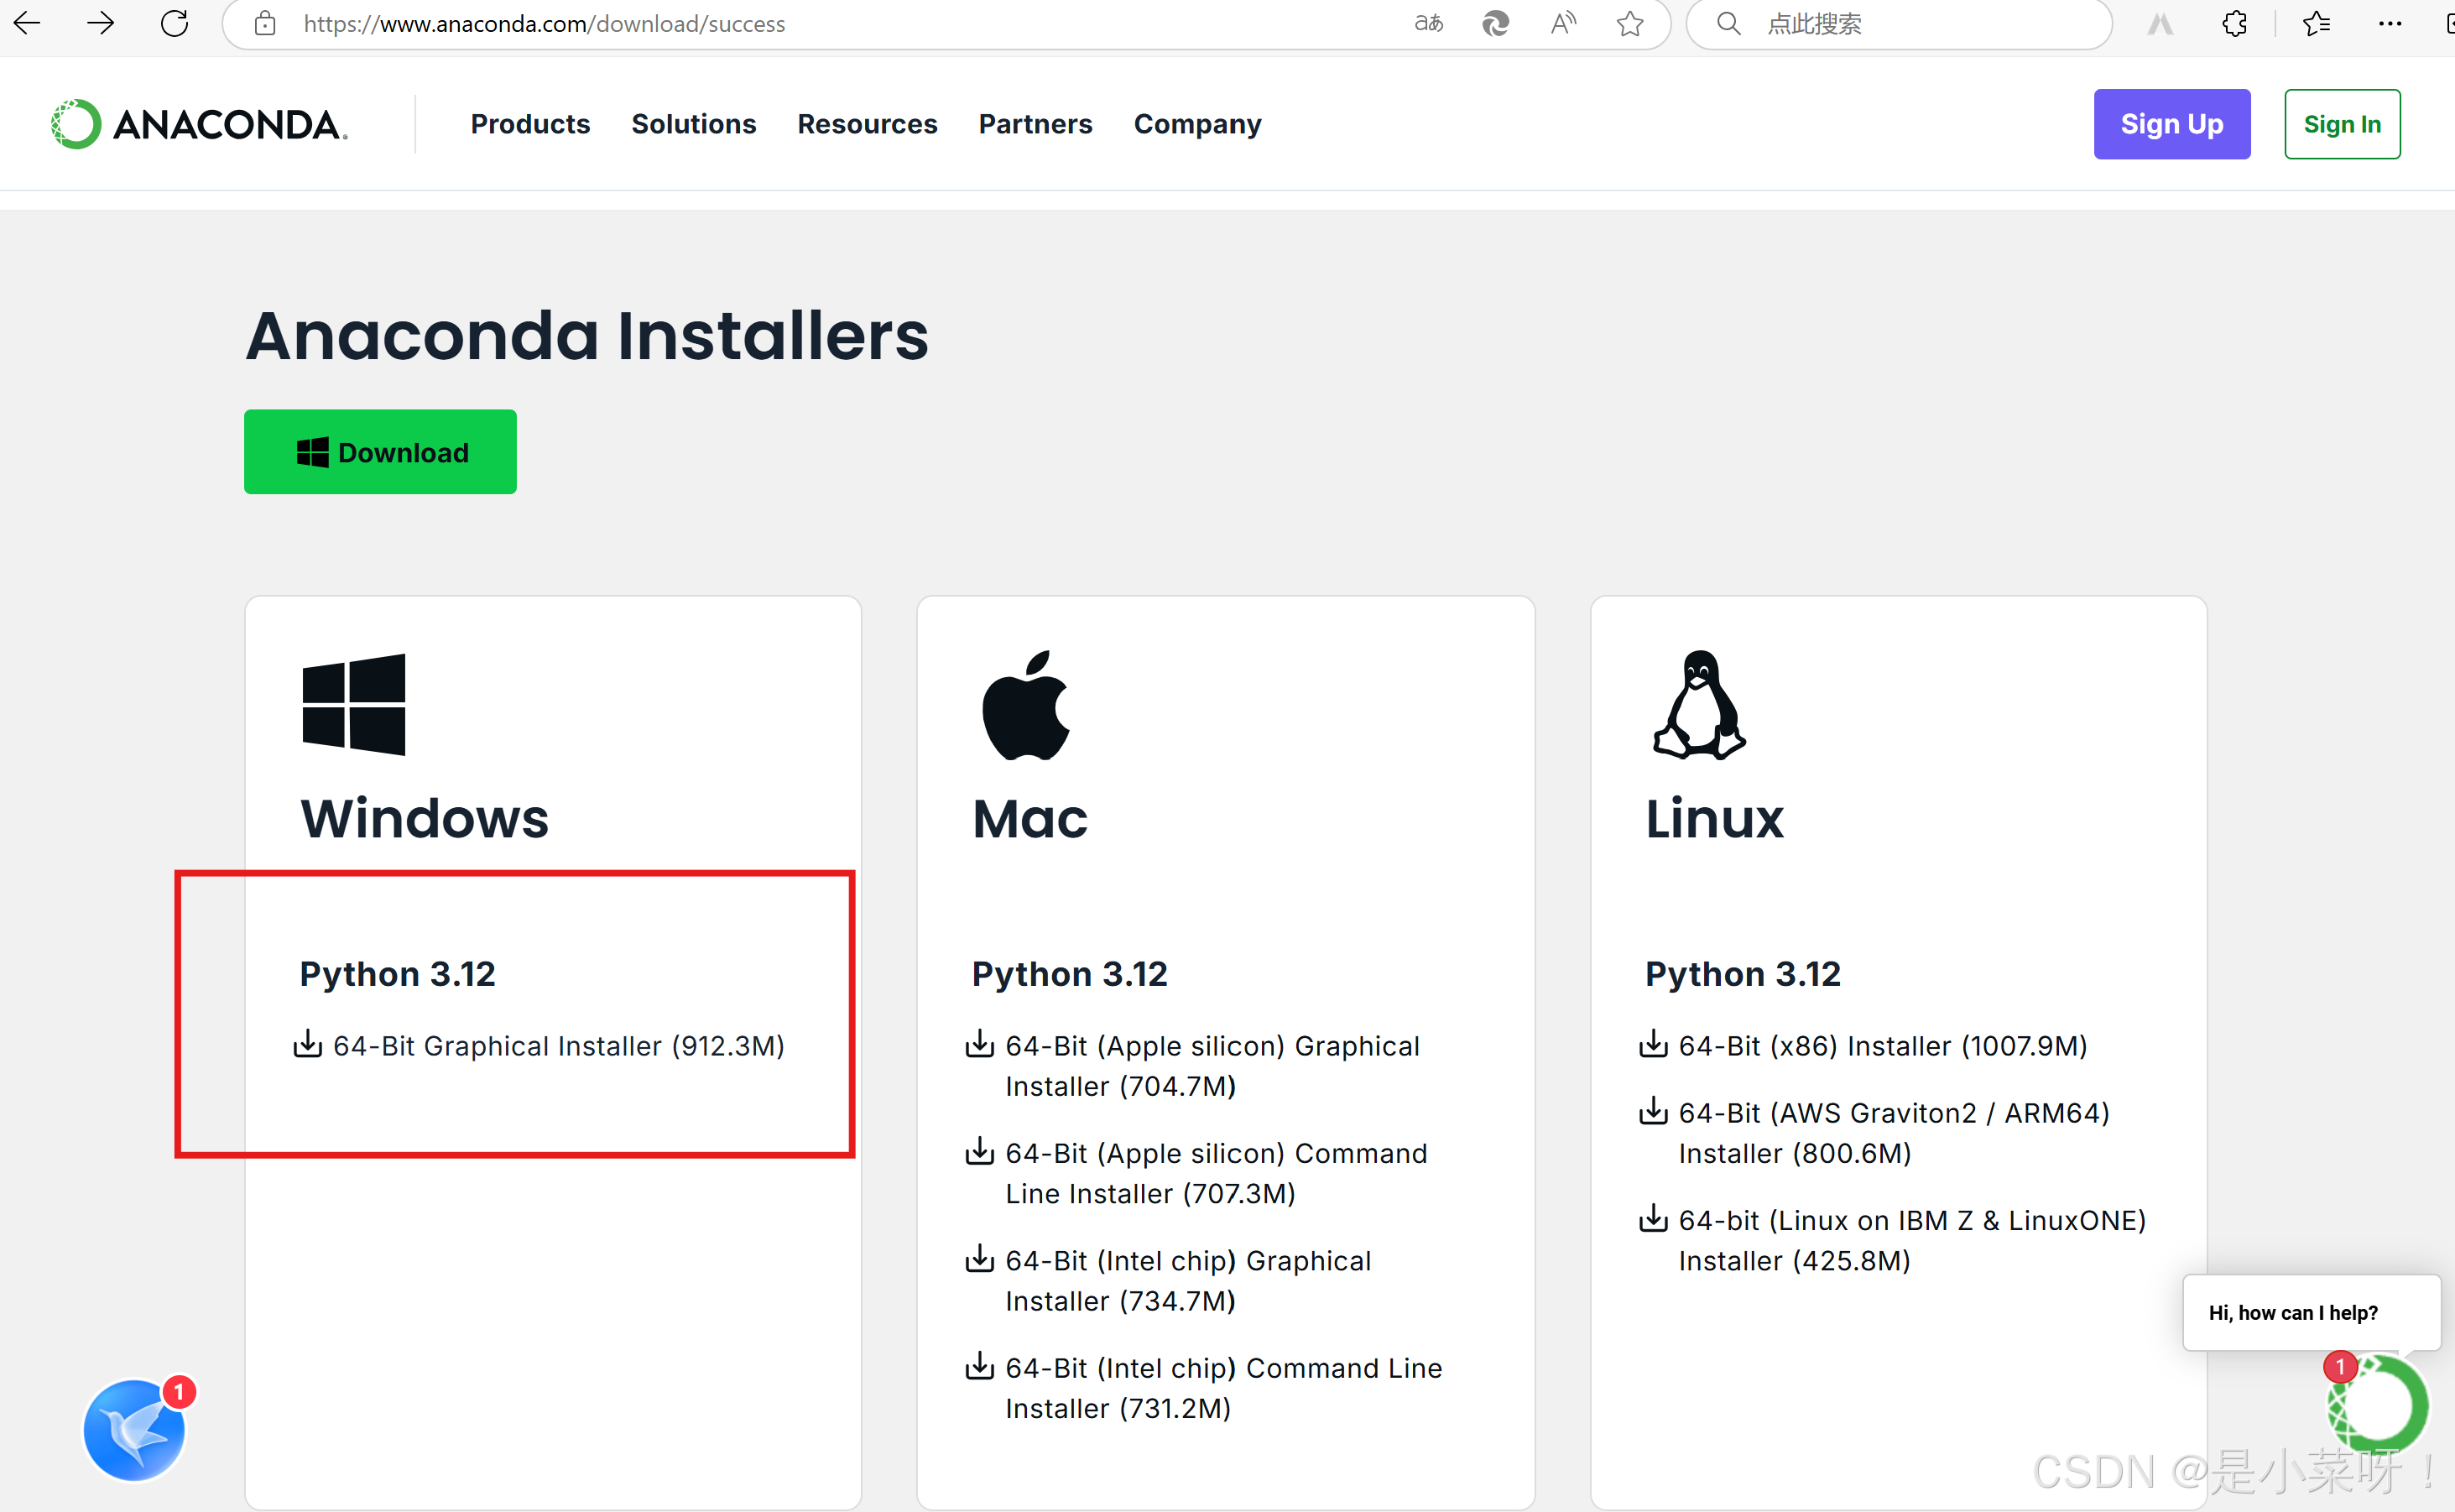
Task: Click the green Download button
Action: [380, 452]
